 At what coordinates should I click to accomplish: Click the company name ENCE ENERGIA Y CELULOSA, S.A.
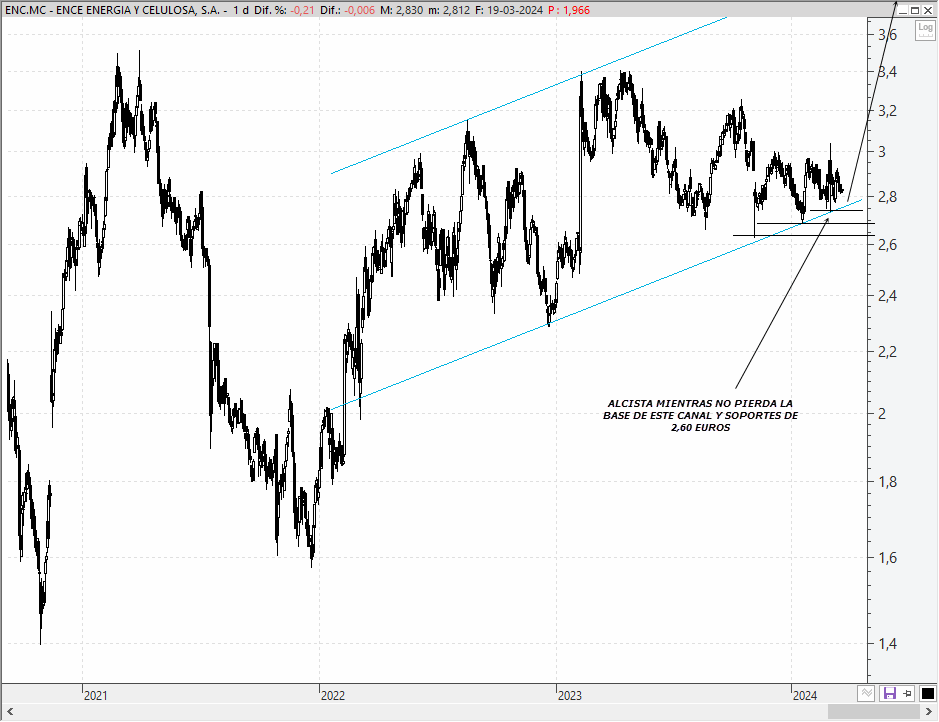click(x=137, y=10)
